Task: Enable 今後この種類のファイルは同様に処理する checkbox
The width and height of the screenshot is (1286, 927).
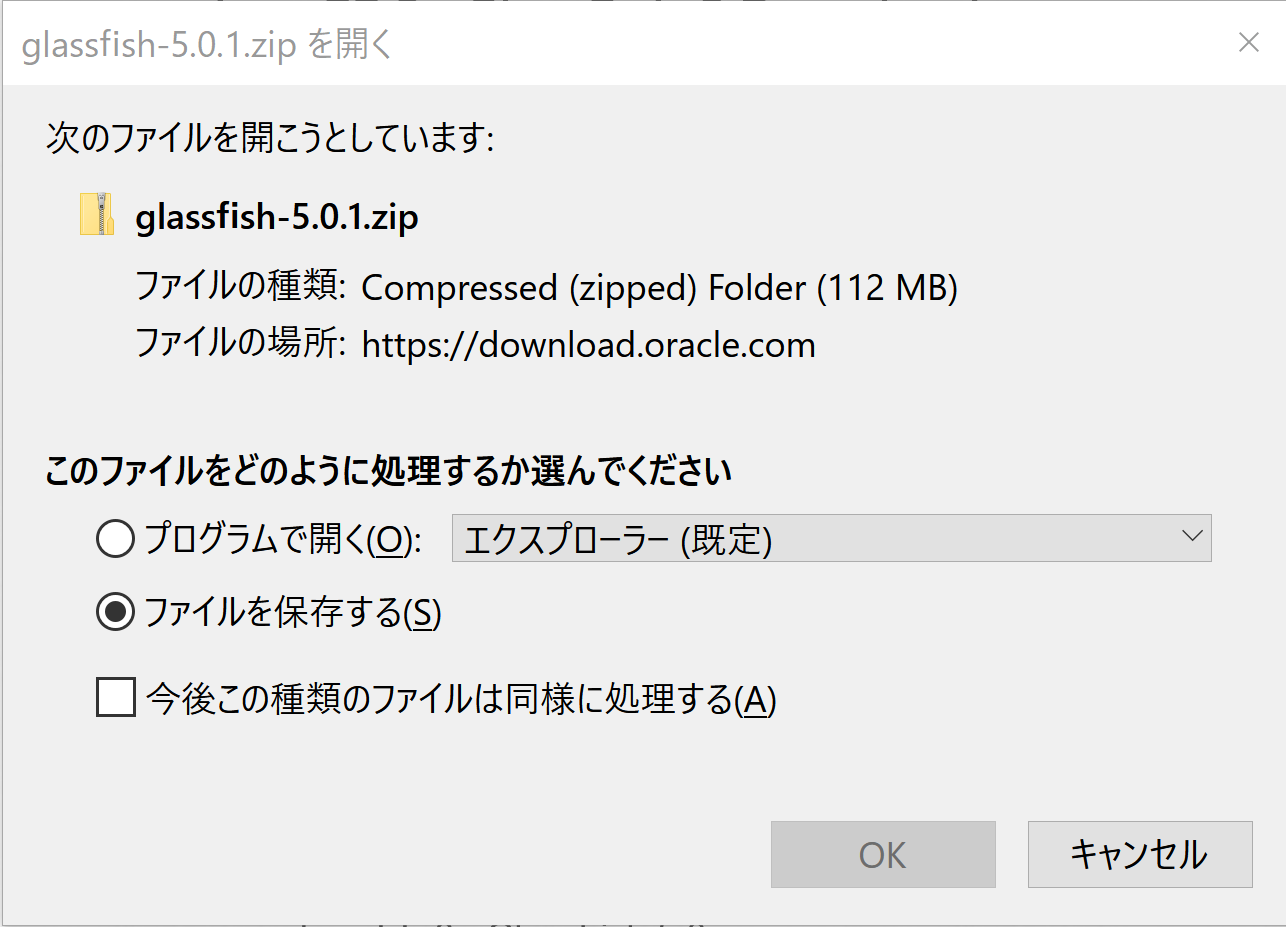Action: tap(116, 697)
